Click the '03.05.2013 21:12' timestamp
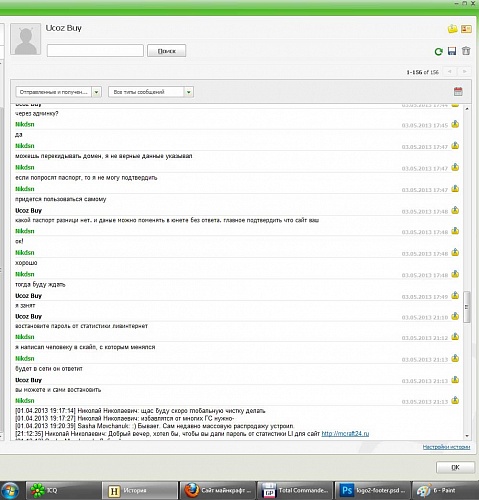The image size is (479, 500). (x=425, y=338)
